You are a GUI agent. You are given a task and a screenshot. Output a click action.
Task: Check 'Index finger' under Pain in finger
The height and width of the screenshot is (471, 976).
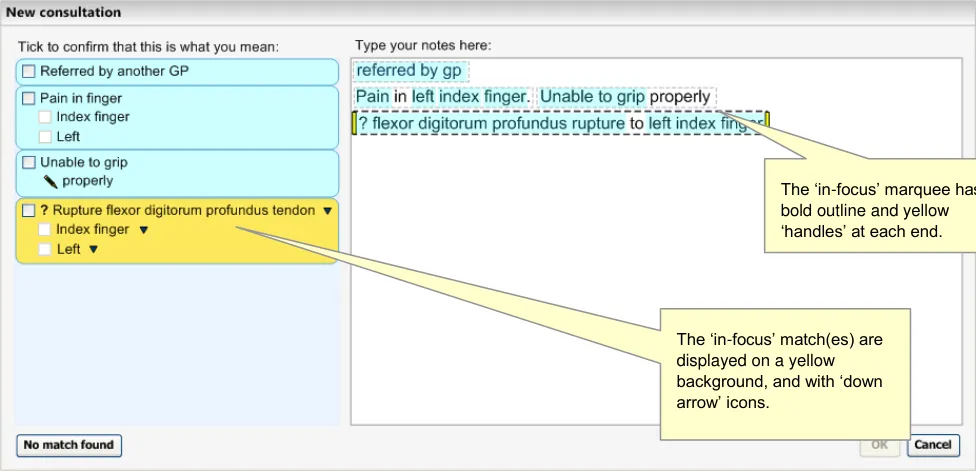click(x=45, y=117)
